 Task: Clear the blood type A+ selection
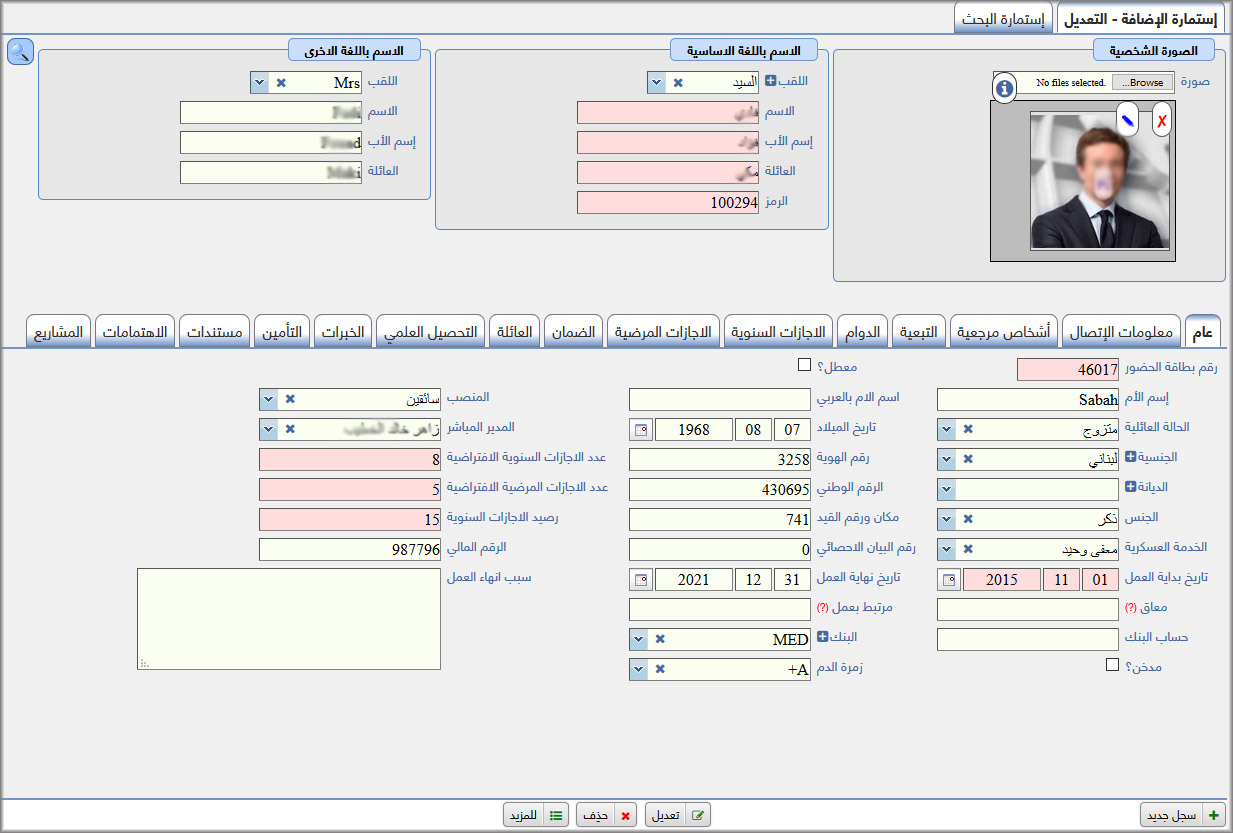659,669
